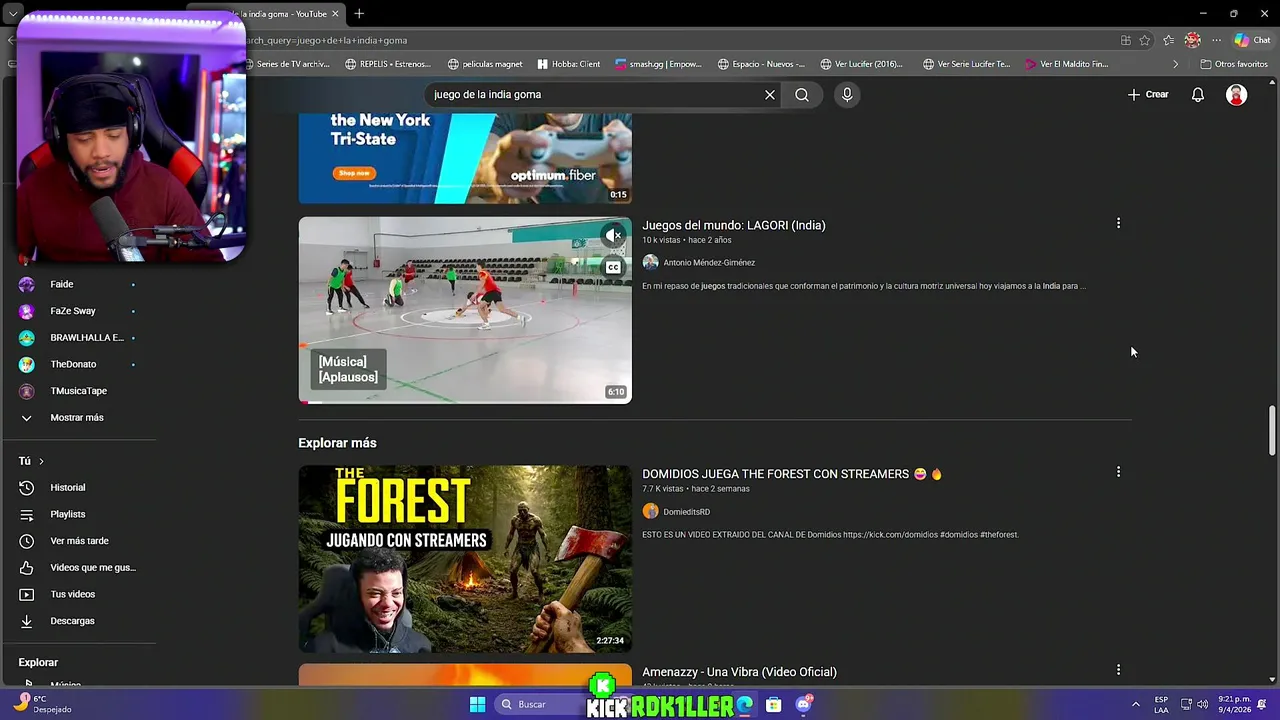Open the 'Ver Lucifer (2016)...' bookmark
The image size is (1280, 720).
point(861,64)
